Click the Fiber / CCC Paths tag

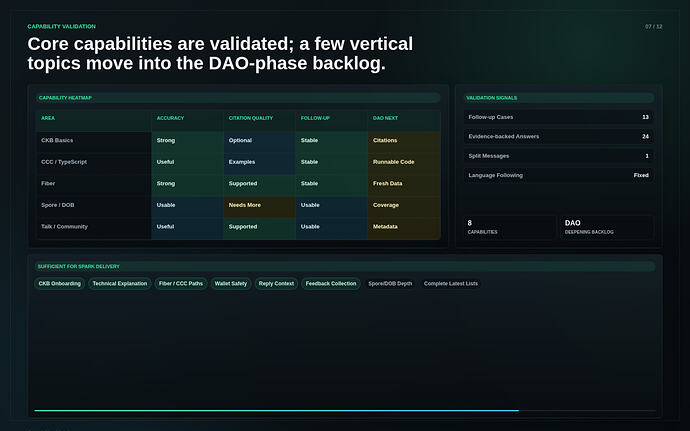pos(181,284)
